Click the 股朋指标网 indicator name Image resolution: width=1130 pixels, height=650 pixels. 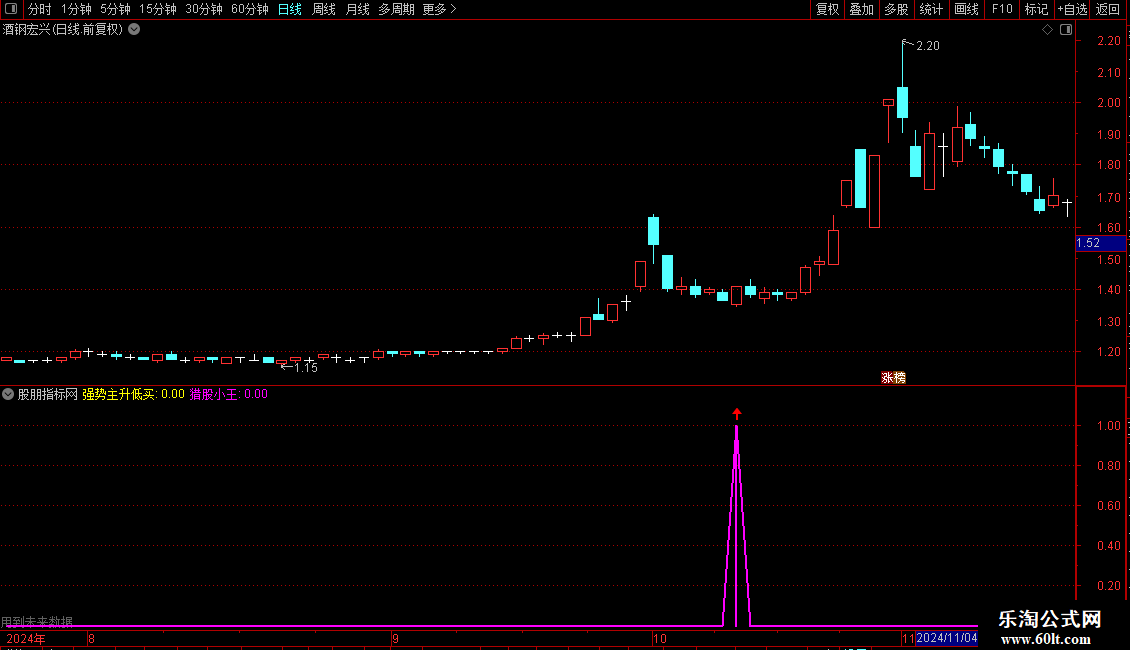[x=48, y=394]
